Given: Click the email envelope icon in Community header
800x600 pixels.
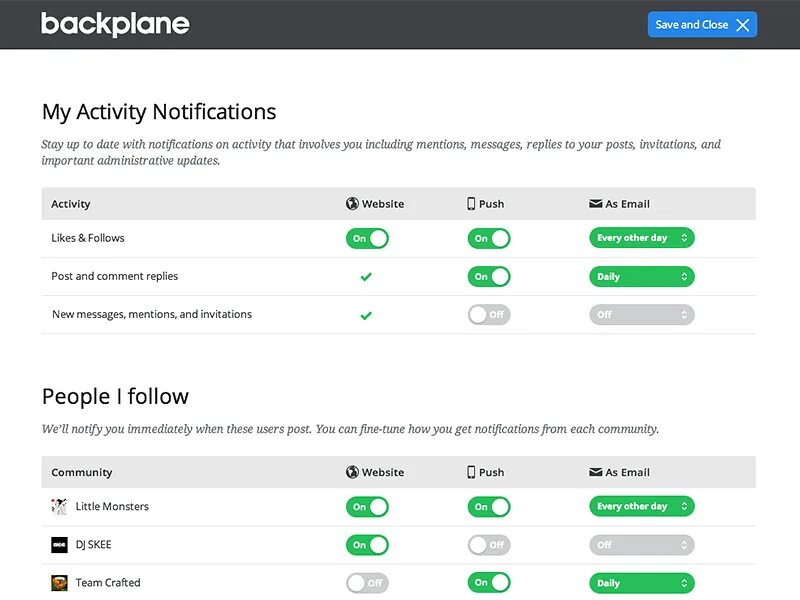Looking at the screenshot, I should pyautogui.click(x=596, y=472).
